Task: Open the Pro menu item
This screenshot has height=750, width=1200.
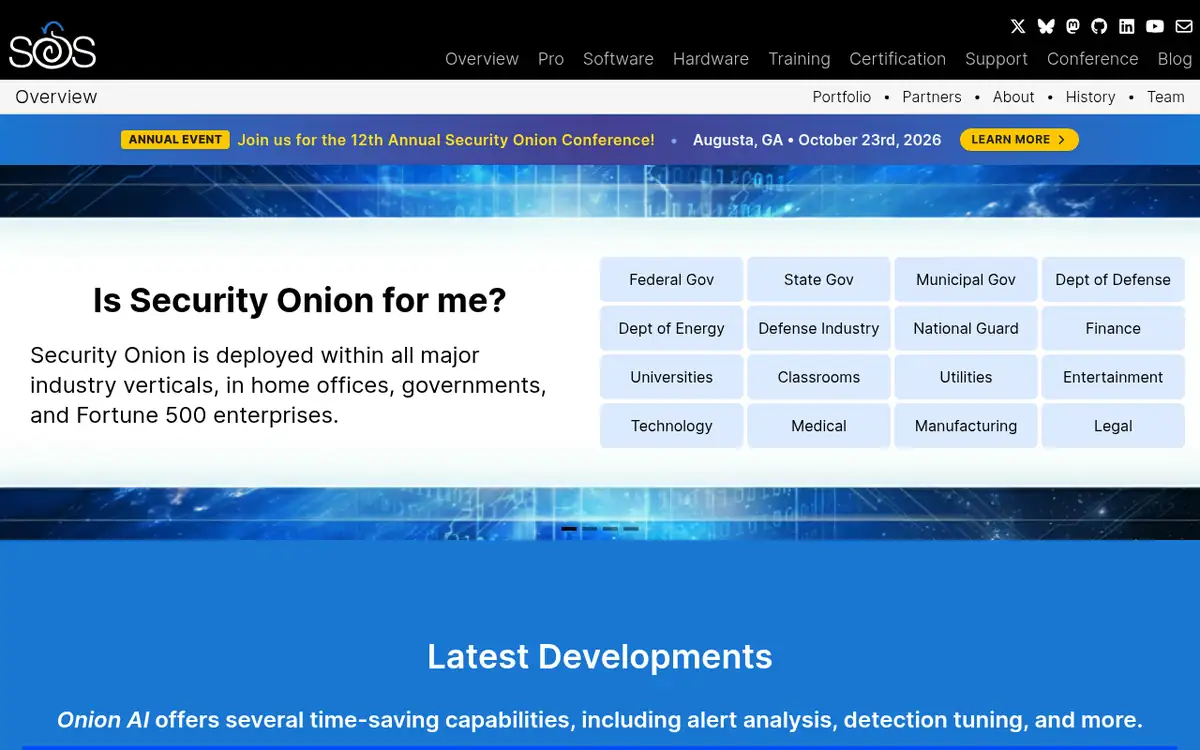Action: point(551,59)
